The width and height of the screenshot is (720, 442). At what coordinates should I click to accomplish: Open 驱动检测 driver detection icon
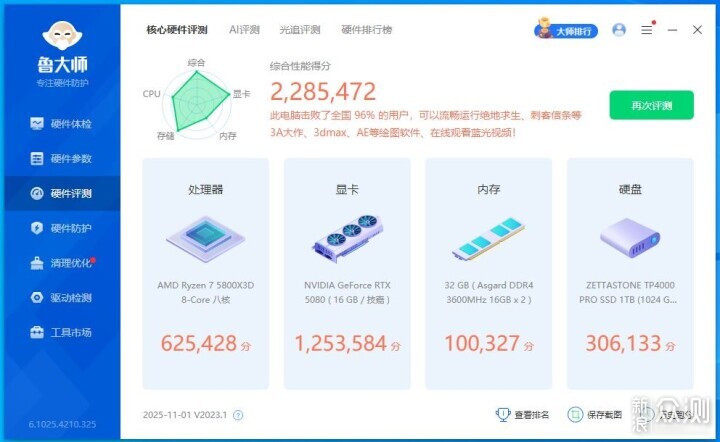[x=37, y=297]
